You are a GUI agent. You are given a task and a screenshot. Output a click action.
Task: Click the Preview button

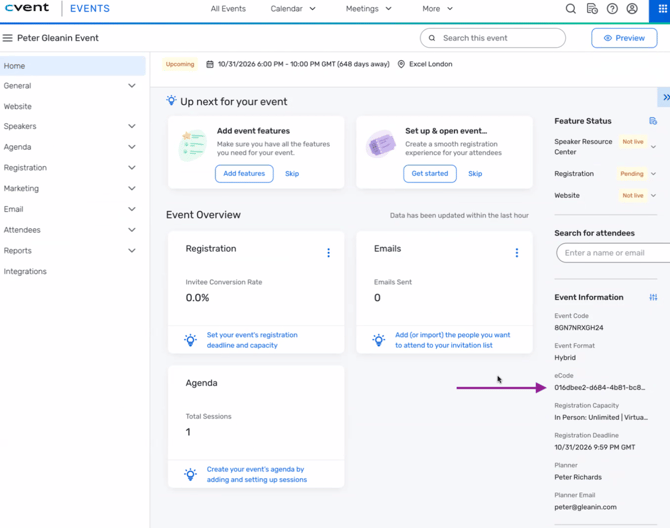[624, 38]
